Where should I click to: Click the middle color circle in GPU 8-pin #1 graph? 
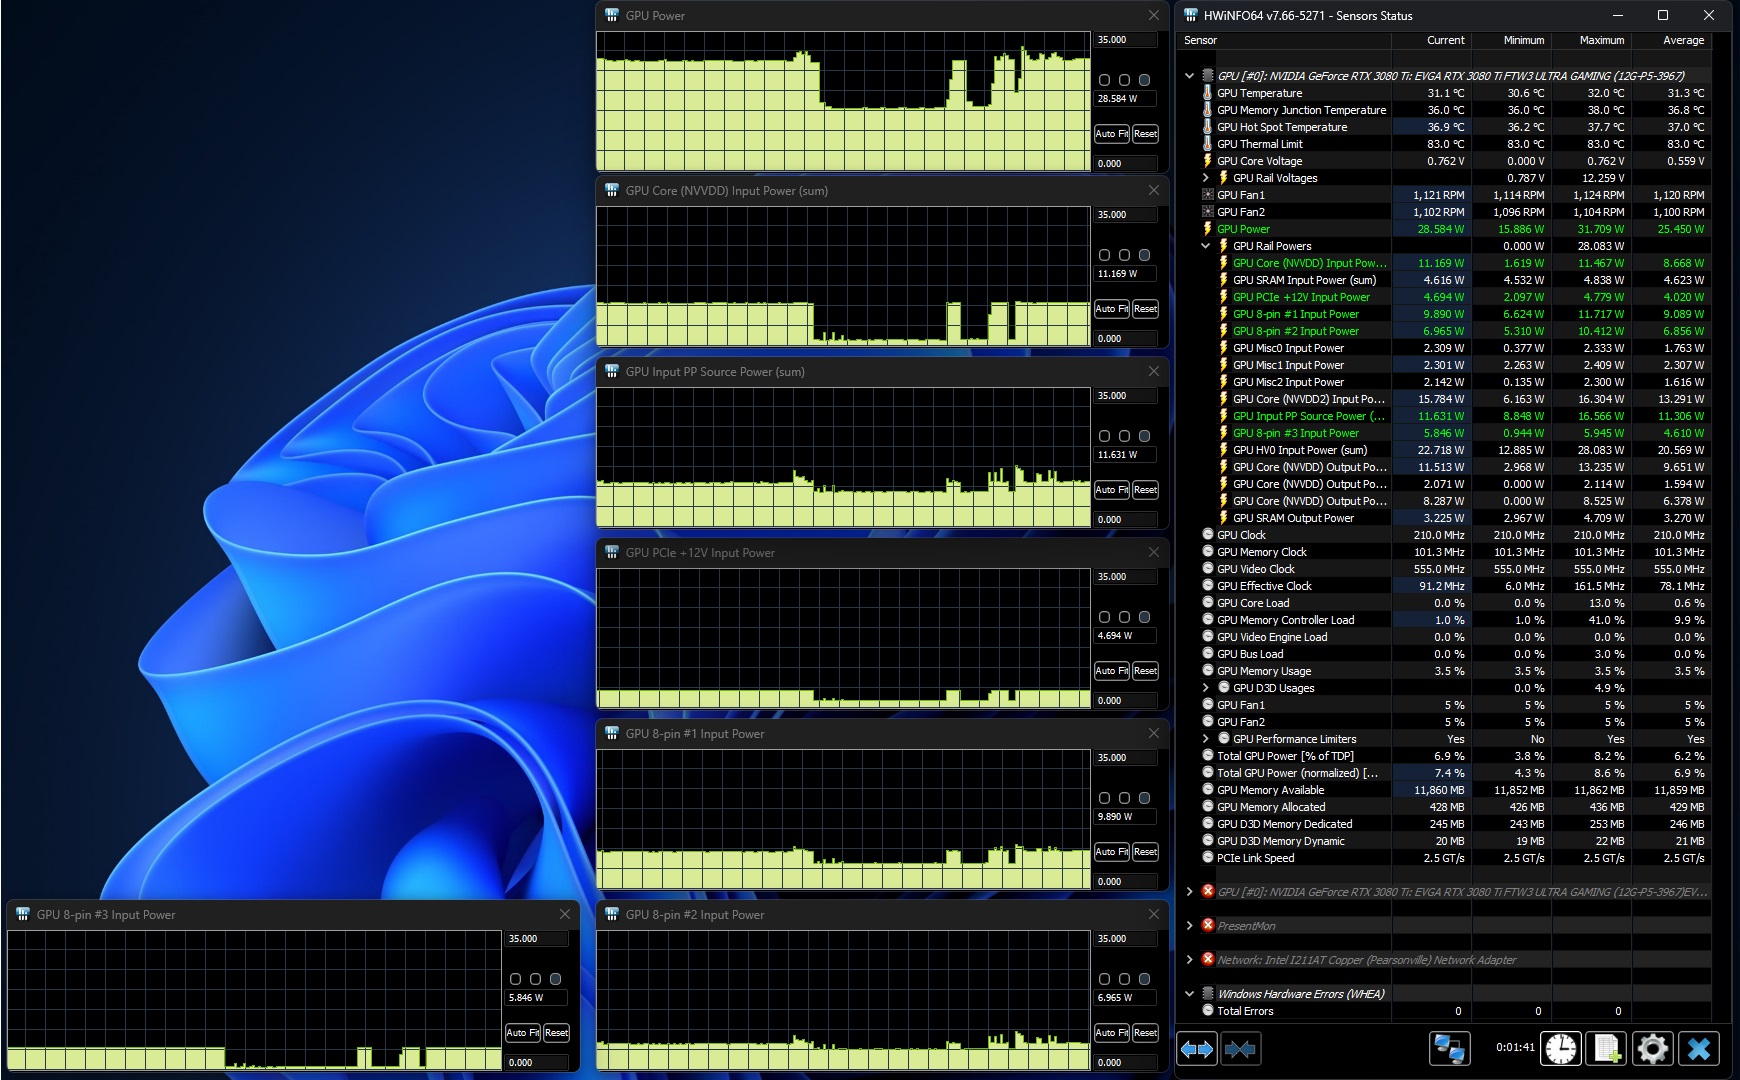pyautogui.click(x=1125, y=798)
